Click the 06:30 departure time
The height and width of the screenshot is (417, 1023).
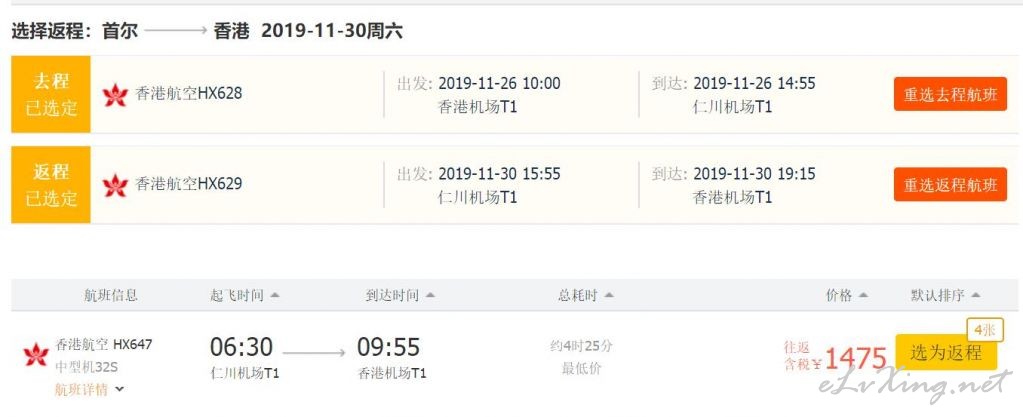pos(241,347)
